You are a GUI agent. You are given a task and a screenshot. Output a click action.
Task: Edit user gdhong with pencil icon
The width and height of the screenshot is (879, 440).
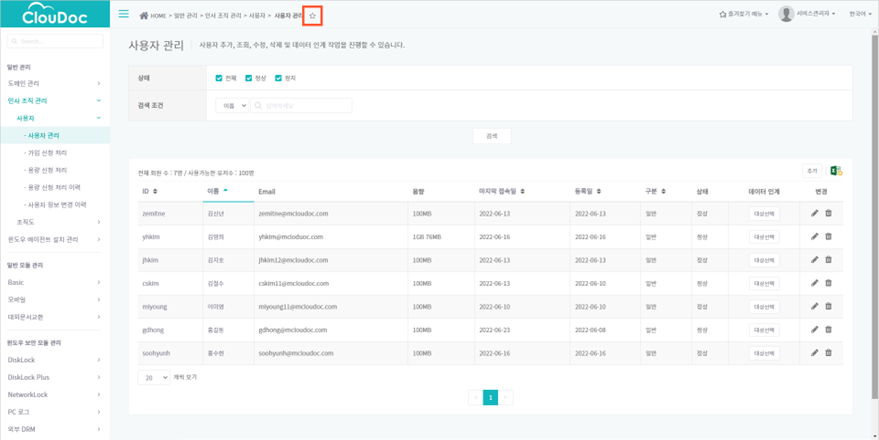[x=815, y=329]
